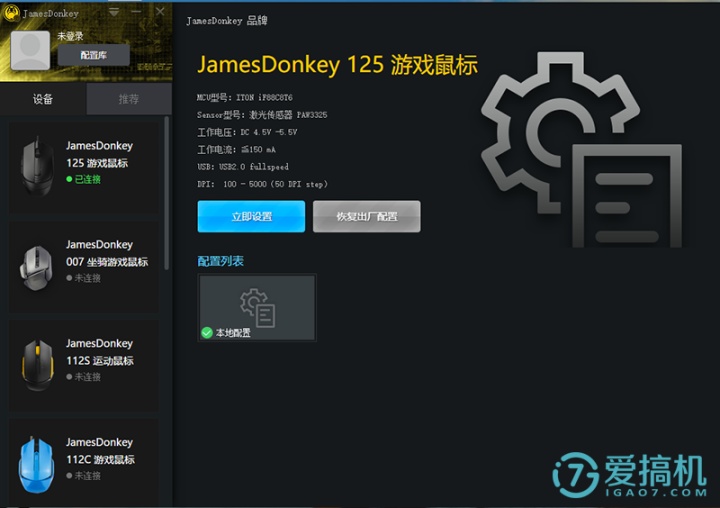Click 未连接 status under 112S 运动鼠标
The height and width of the screenshot is (508, 720).
[x=84, y=377]
